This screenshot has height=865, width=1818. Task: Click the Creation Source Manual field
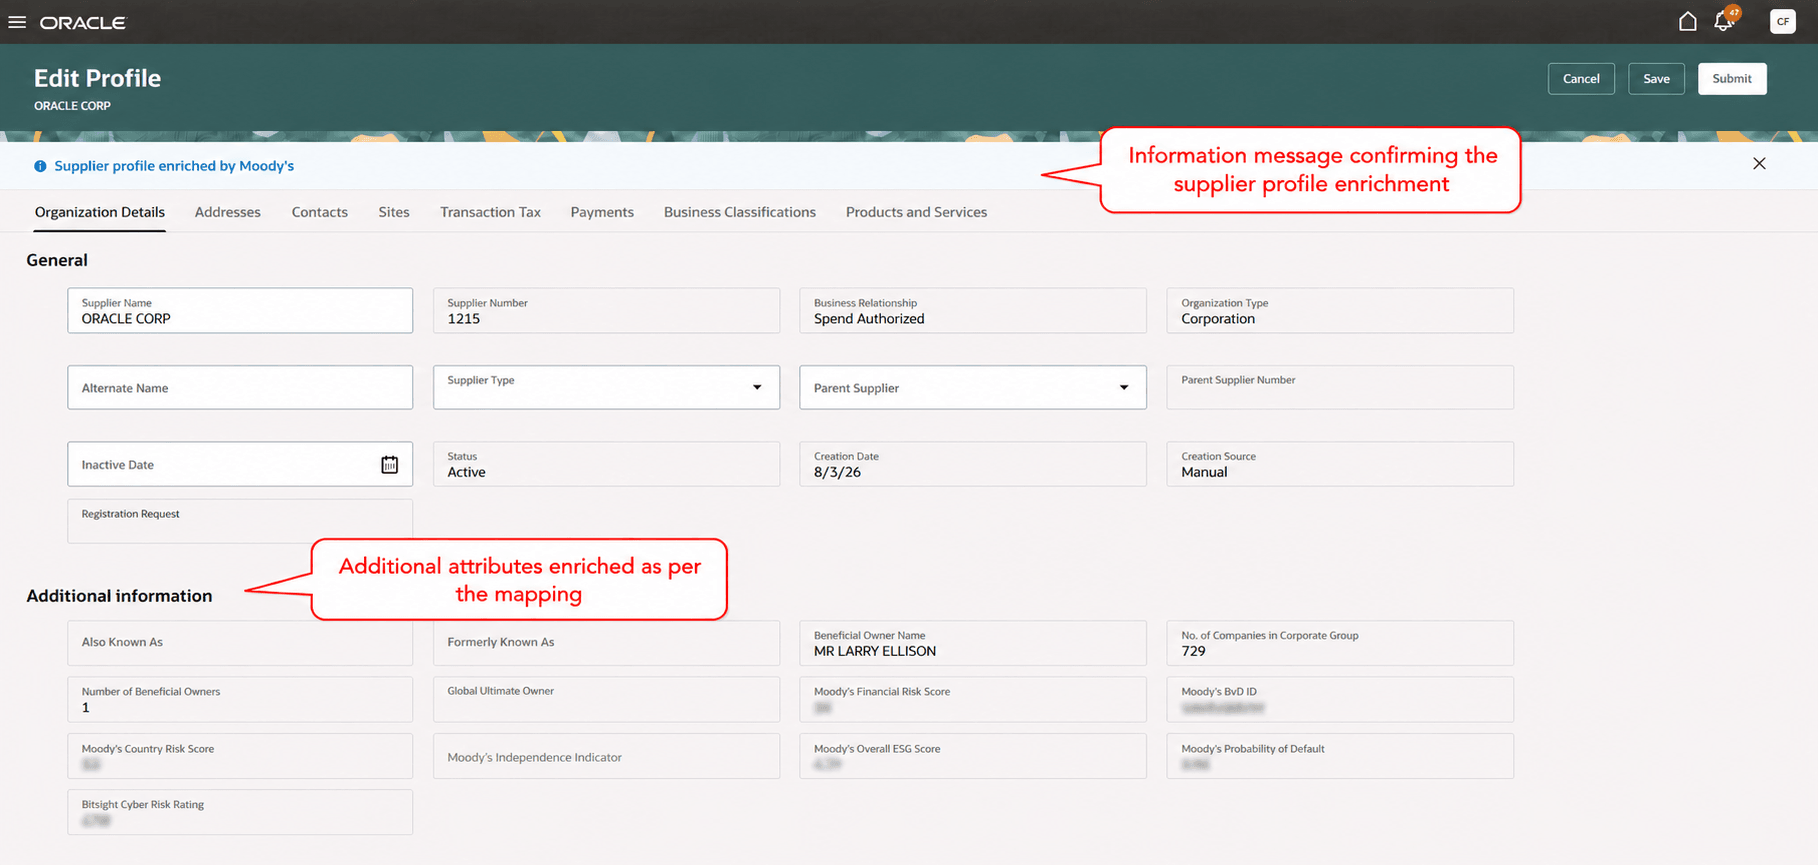click(x=1340, y=464)
